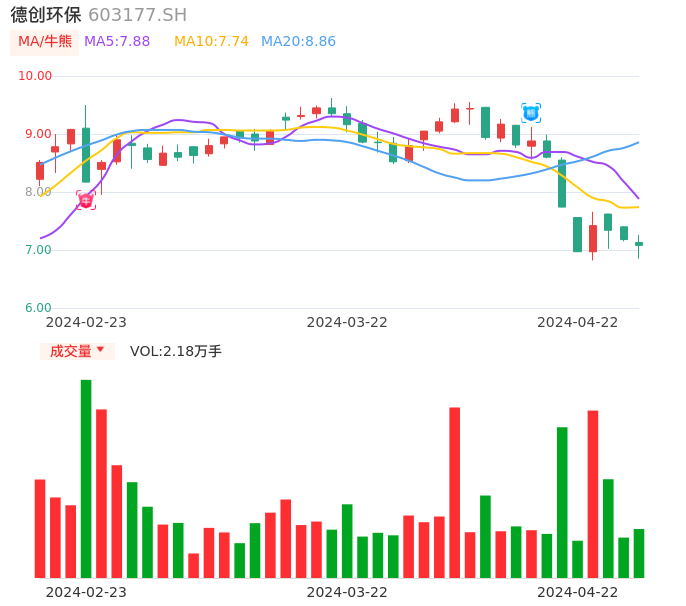The width and height of the screenshot is (686, 606).
Task: Click the 603177.SH stock code
Action: tap(137, 14)
